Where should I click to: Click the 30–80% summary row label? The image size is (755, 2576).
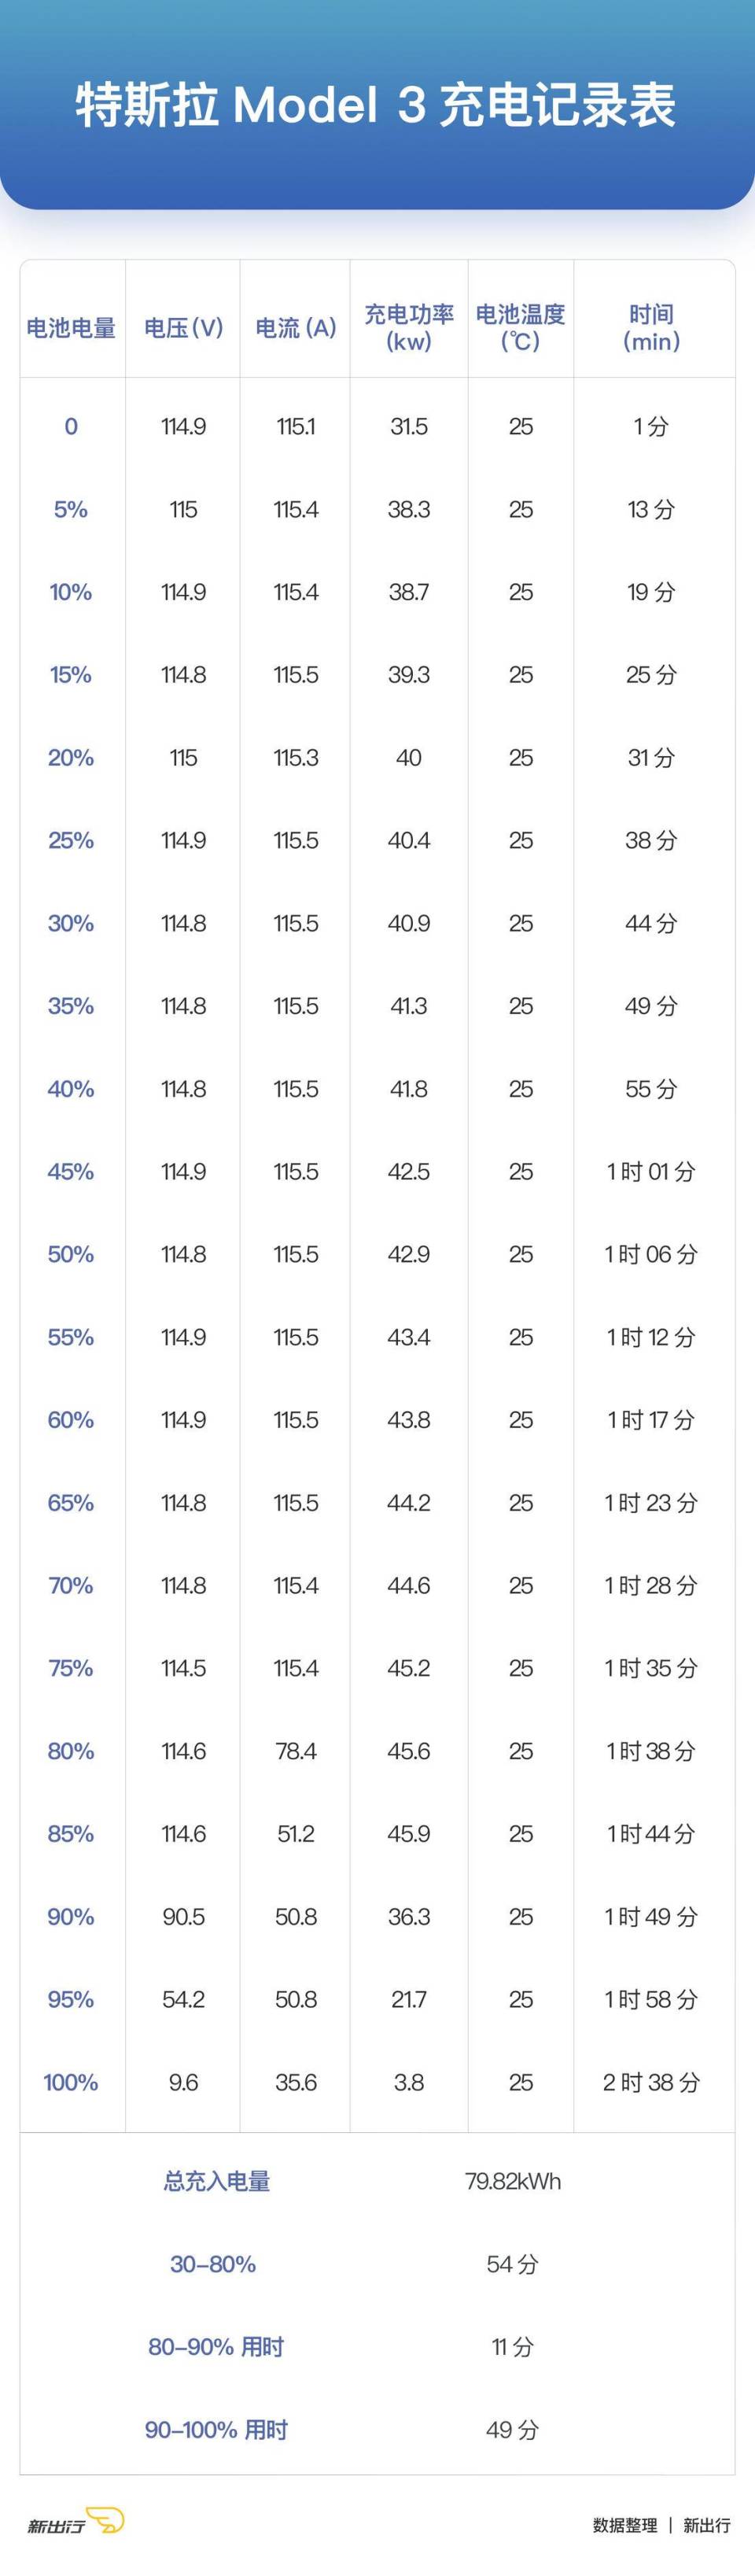[213, 2264]
